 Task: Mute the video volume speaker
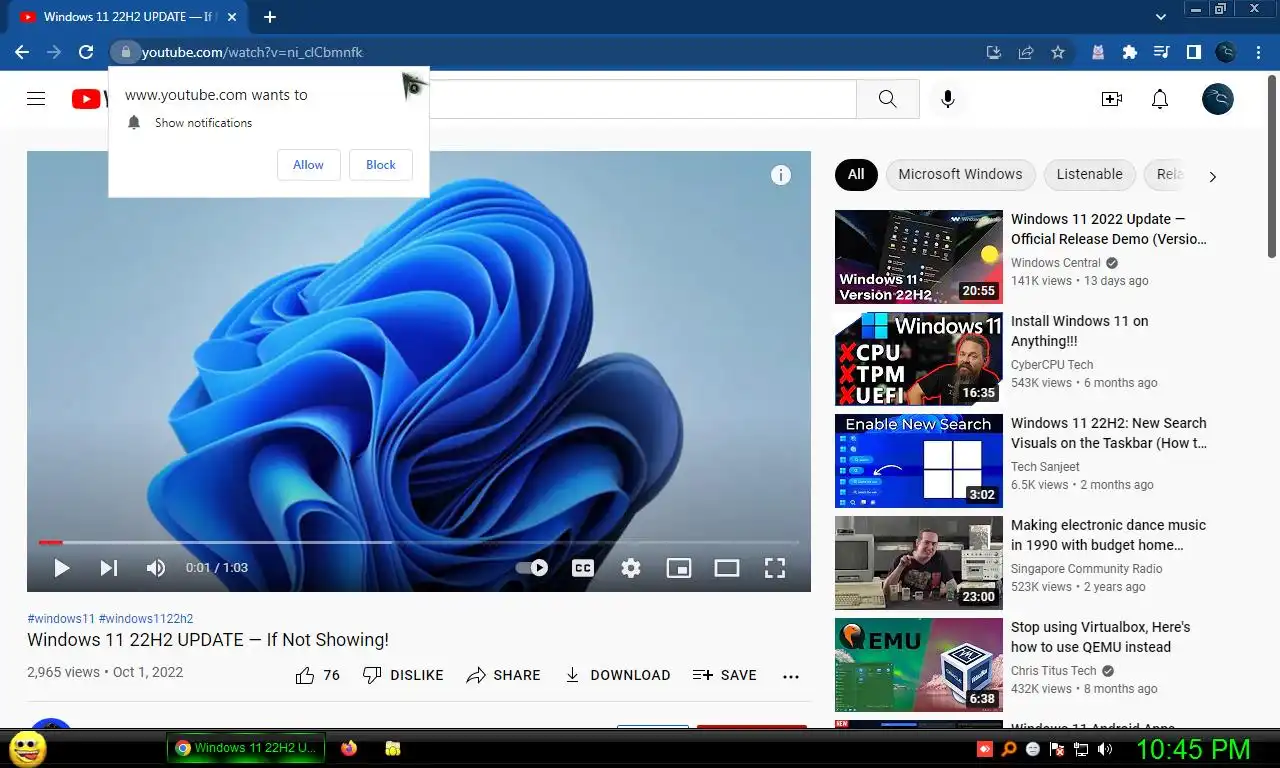[x=156, y=568]
